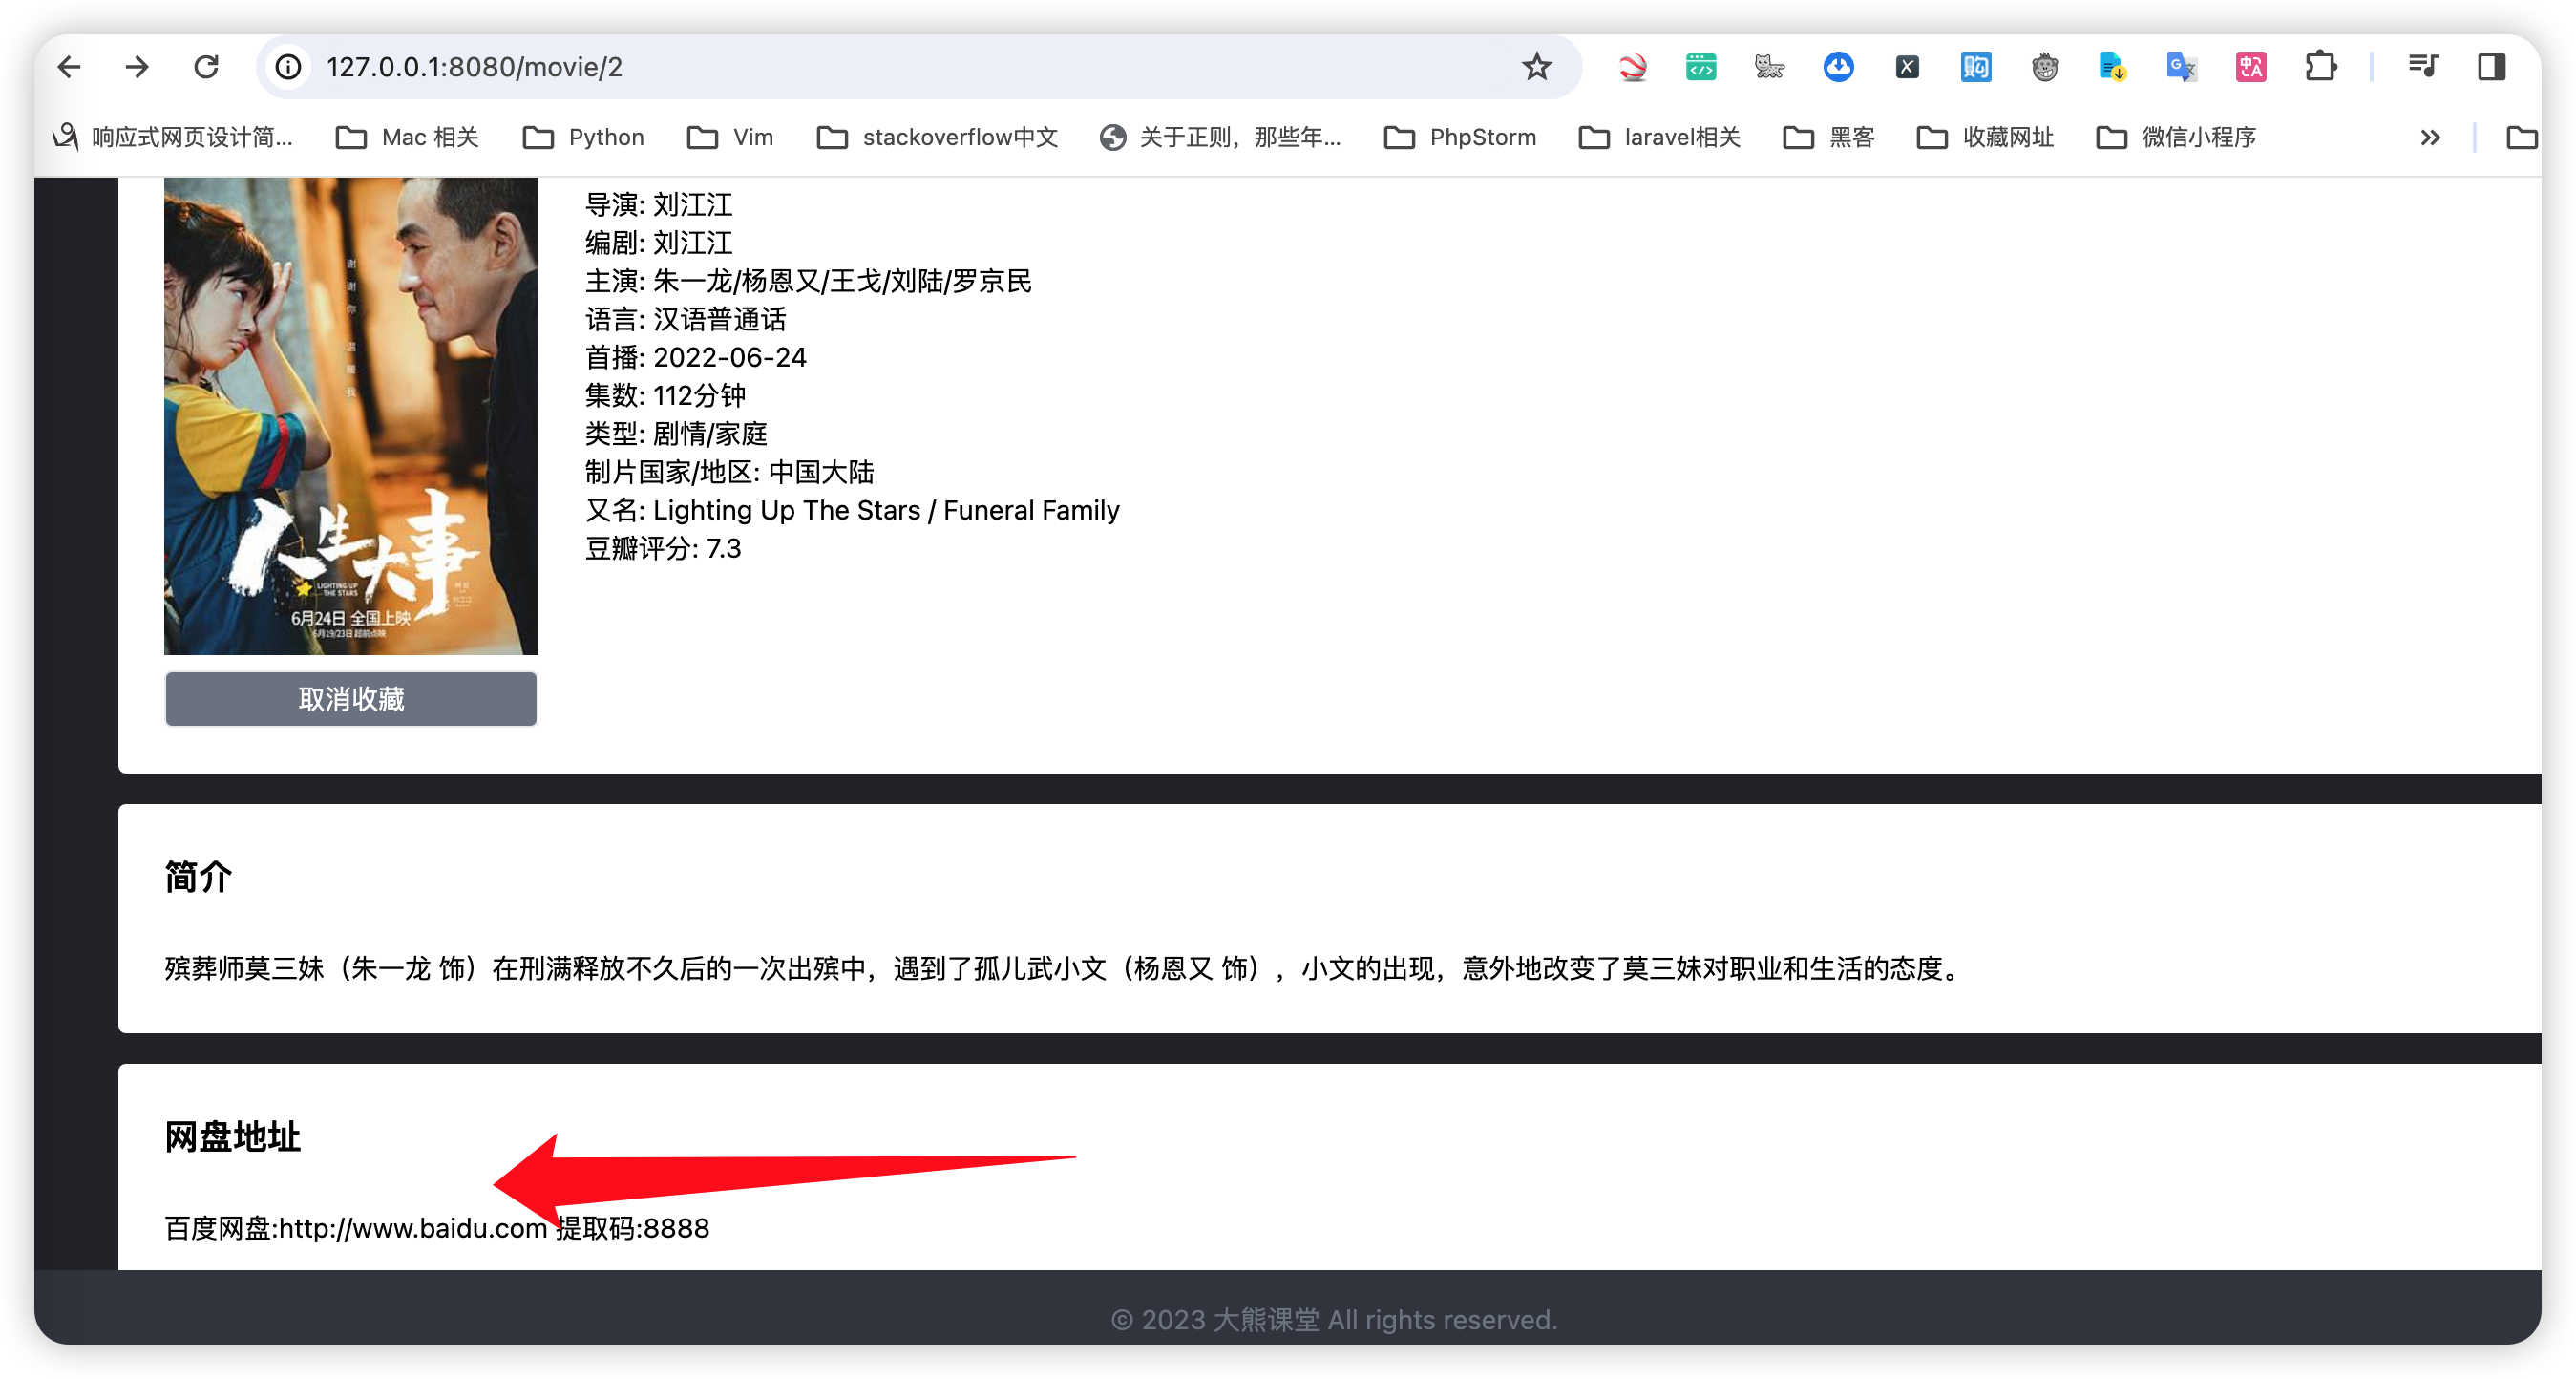Open the blue download extension icon
The width and height of the screenshot is (2576, 1379).
coord(1838,67)
